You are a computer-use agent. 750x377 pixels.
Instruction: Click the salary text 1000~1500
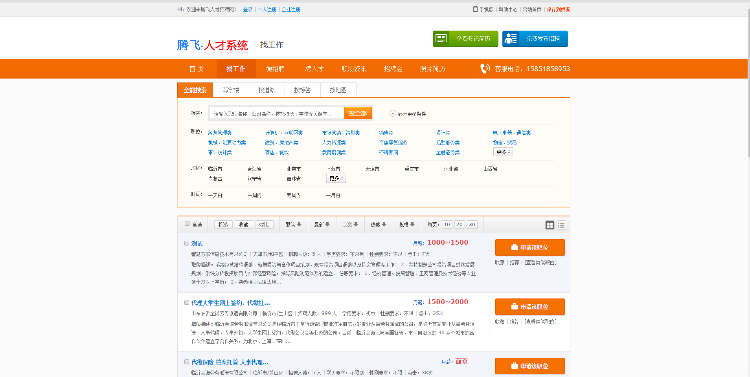coord(448,243)
